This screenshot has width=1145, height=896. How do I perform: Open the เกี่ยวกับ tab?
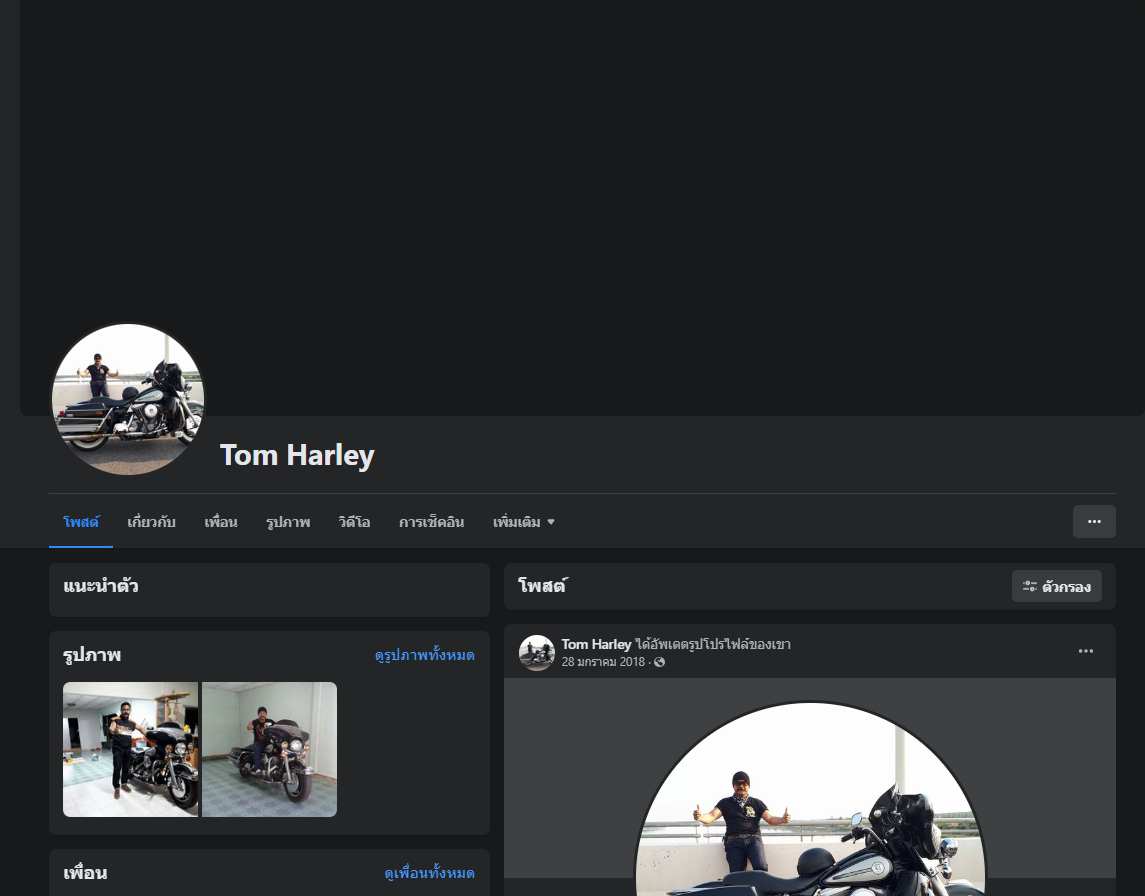(x=151, y=522)
